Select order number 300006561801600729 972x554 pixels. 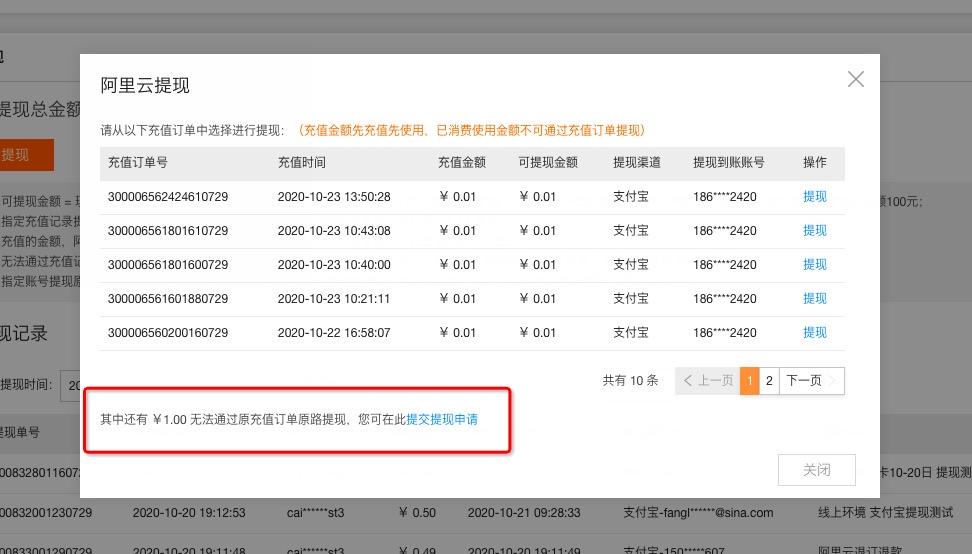click(x=168, y=265)
